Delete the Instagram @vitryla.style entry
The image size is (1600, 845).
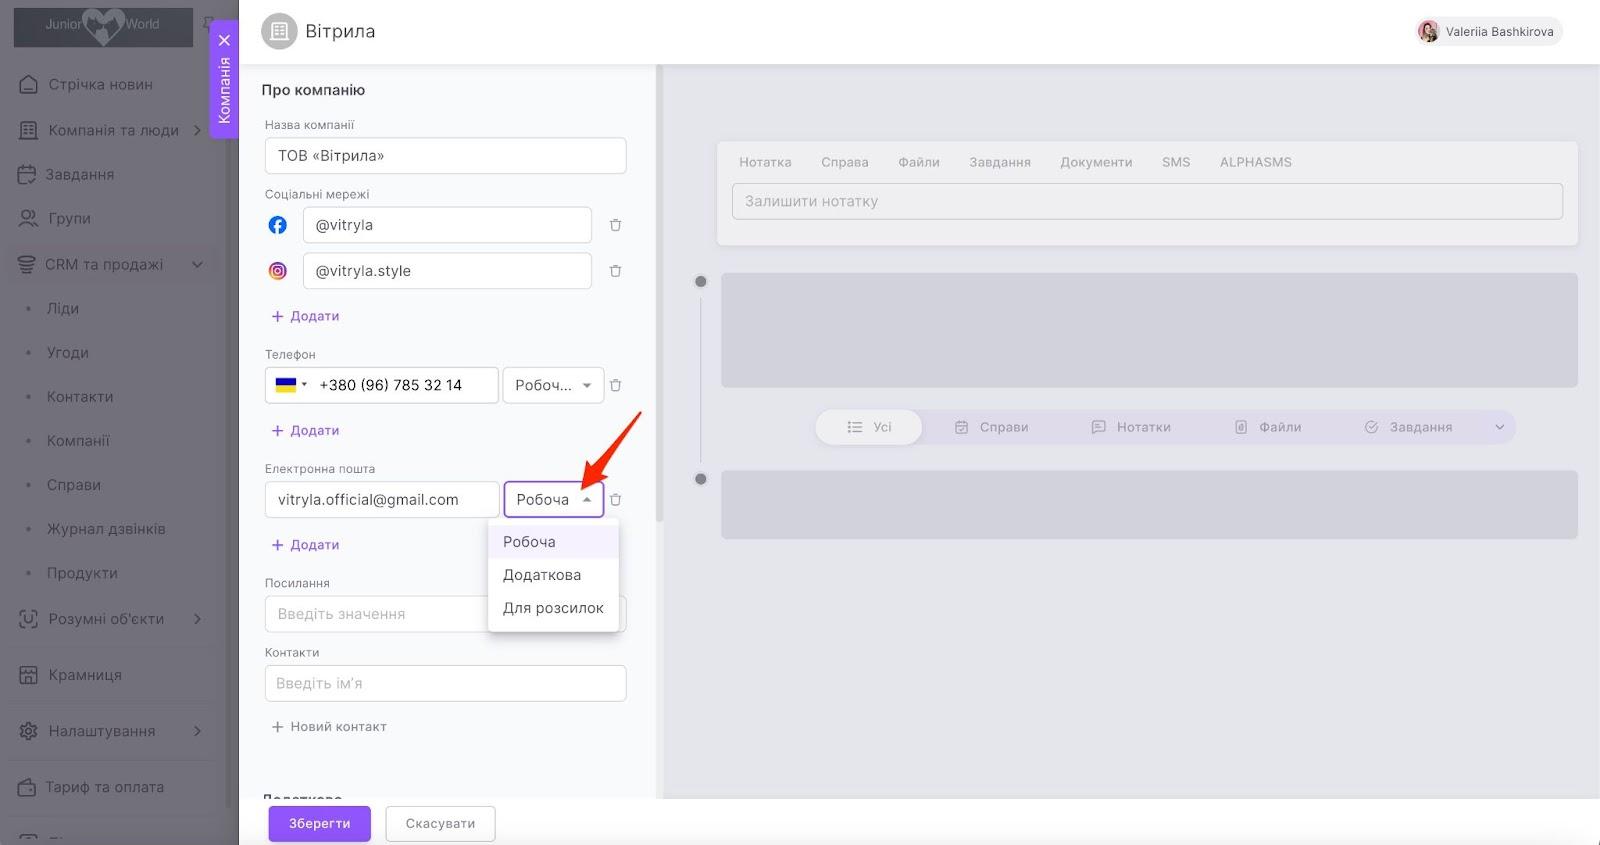[x=615, y=271]
